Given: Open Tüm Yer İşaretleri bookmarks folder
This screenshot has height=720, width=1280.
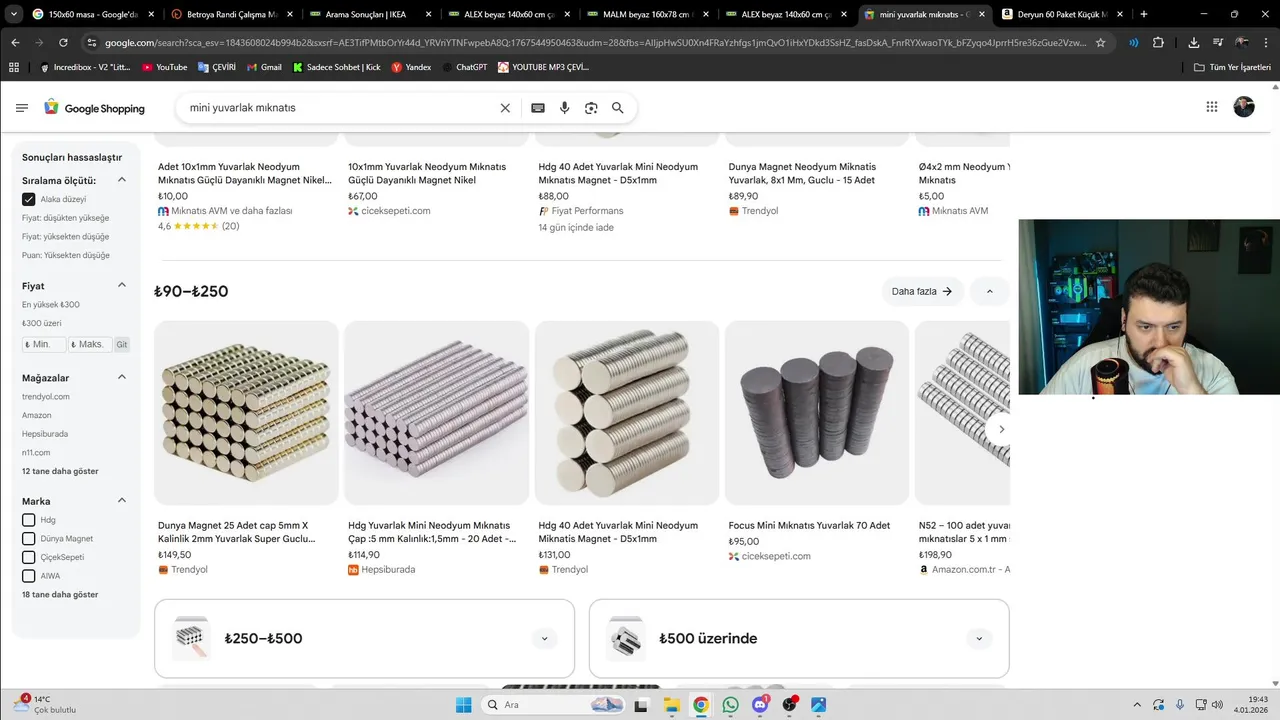Looking at the screenshot, I should pos(1232,67).
